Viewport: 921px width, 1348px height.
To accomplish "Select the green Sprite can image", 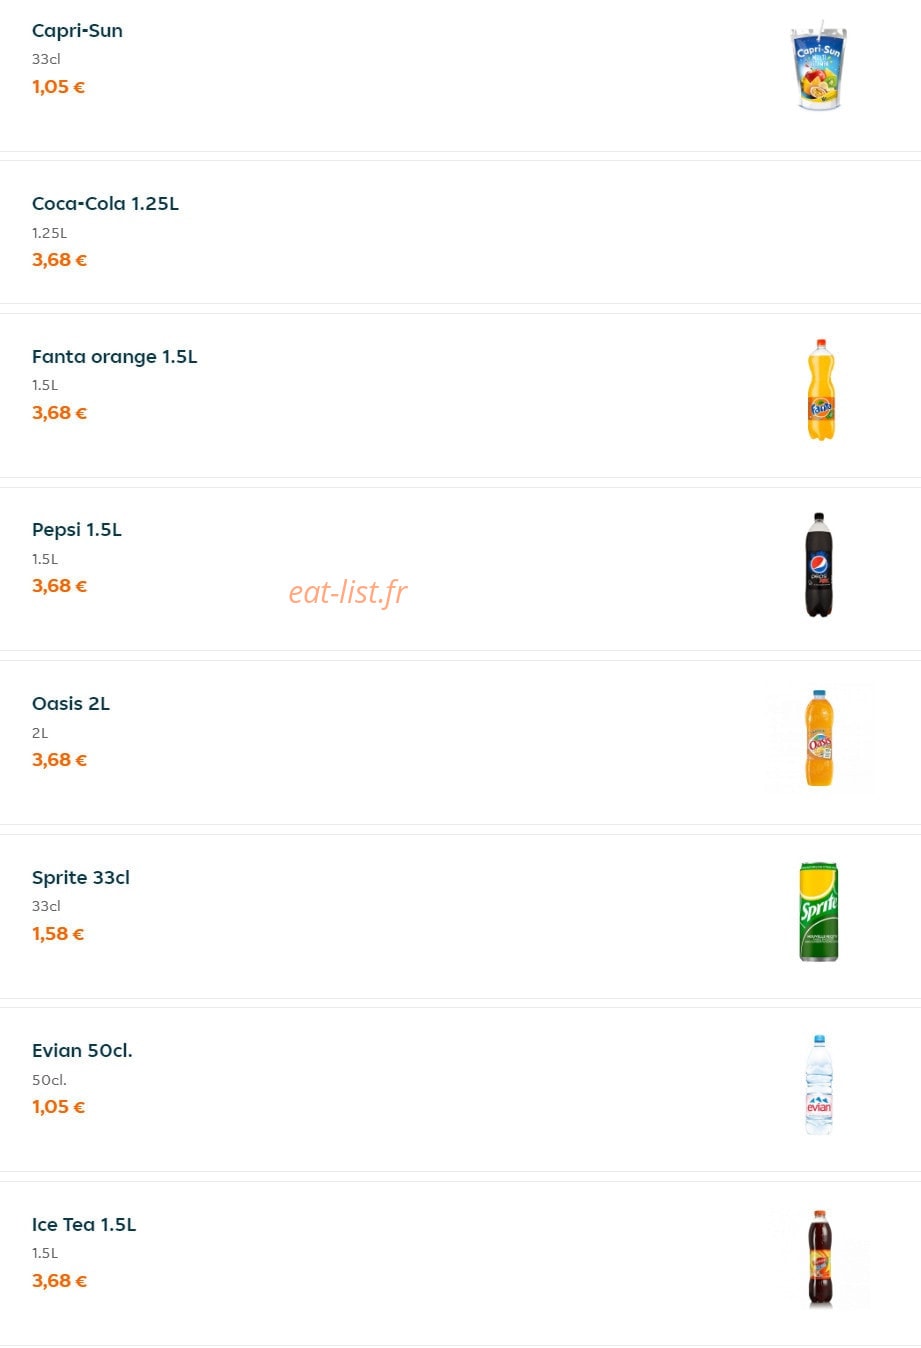I will point(819,911).
